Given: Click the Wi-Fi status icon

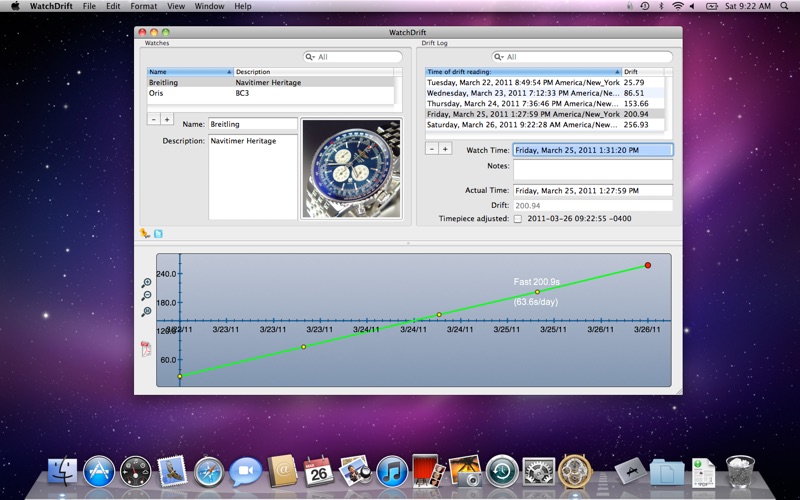Looking at the screenshot, I should (678, 6).
